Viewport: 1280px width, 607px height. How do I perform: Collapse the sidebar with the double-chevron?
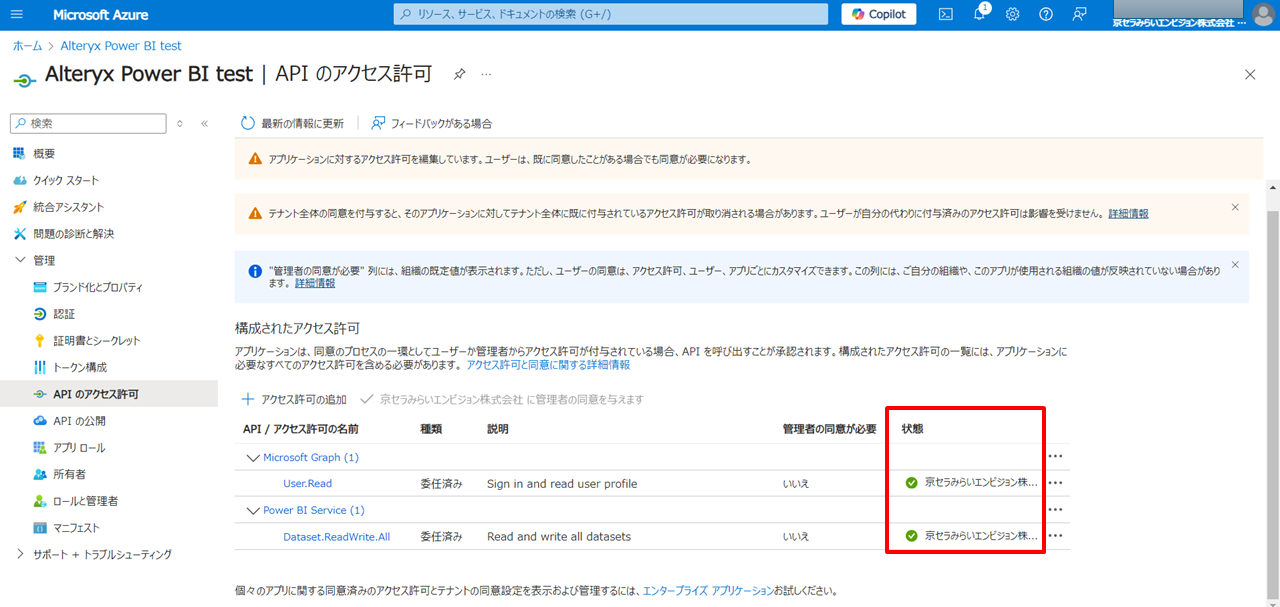(204, 123)
